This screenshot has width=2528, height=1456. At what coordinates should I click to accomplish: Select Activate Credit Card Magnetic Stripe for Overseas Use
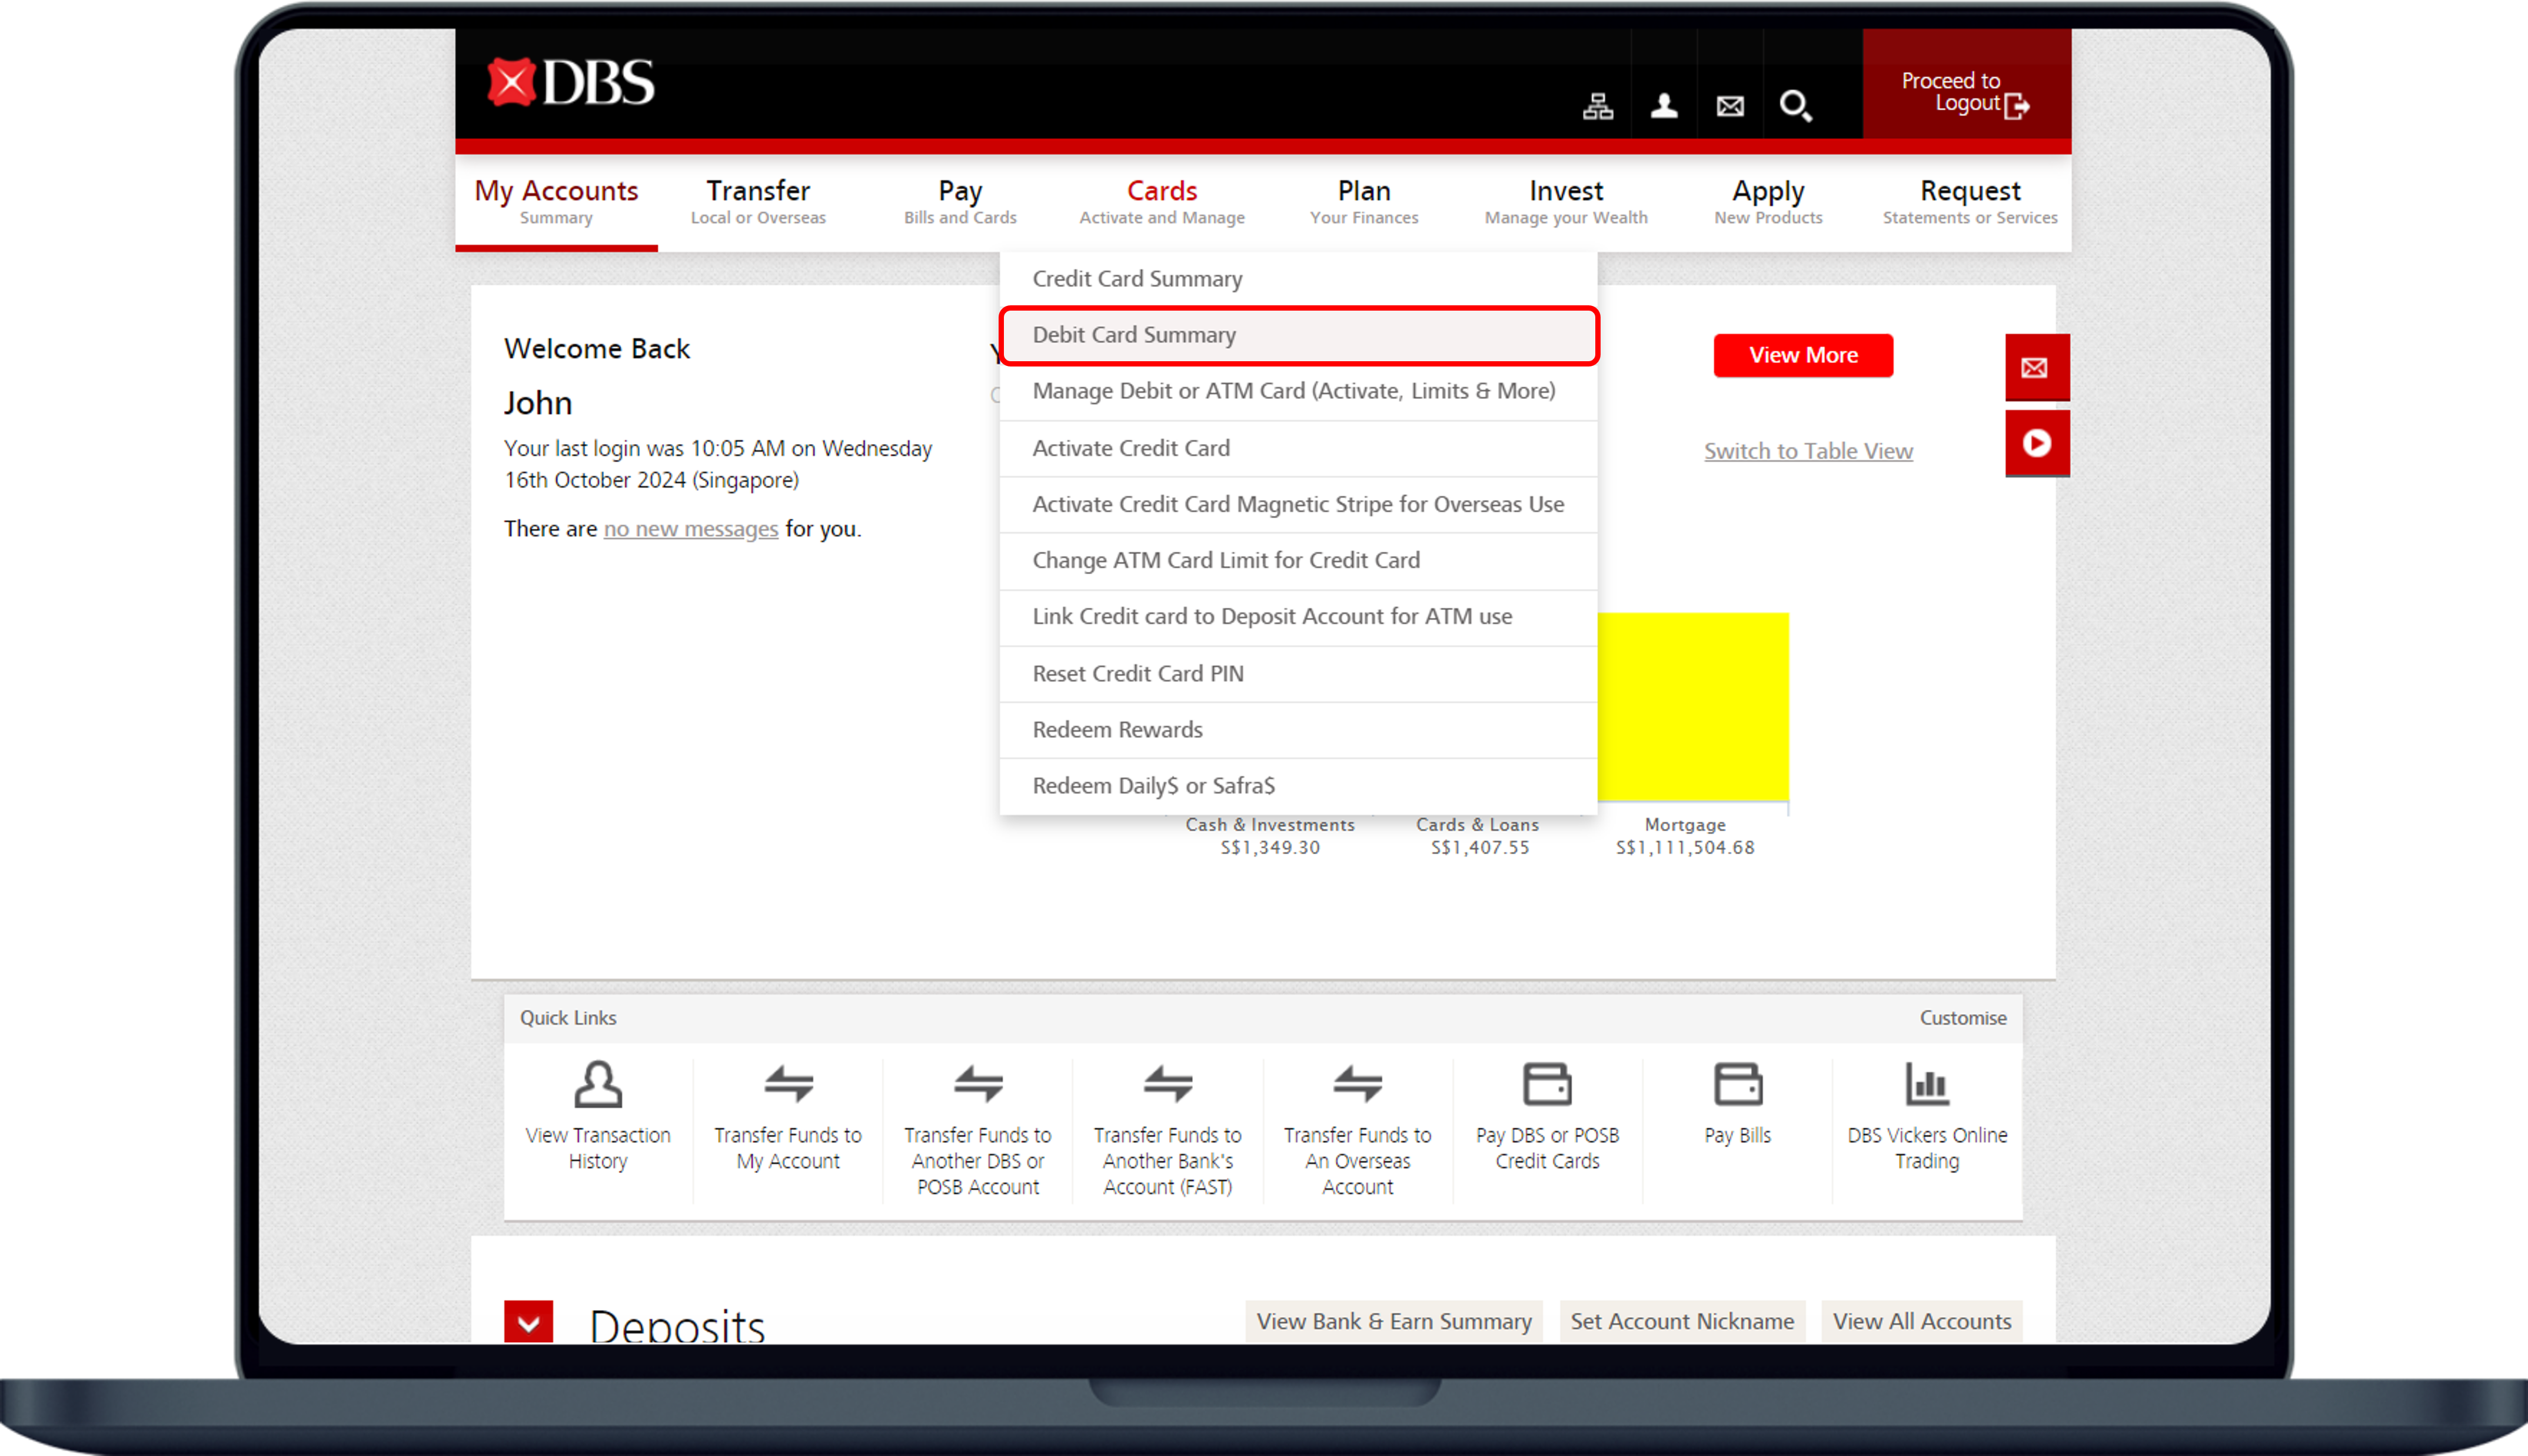click(x=1298, y=504)
